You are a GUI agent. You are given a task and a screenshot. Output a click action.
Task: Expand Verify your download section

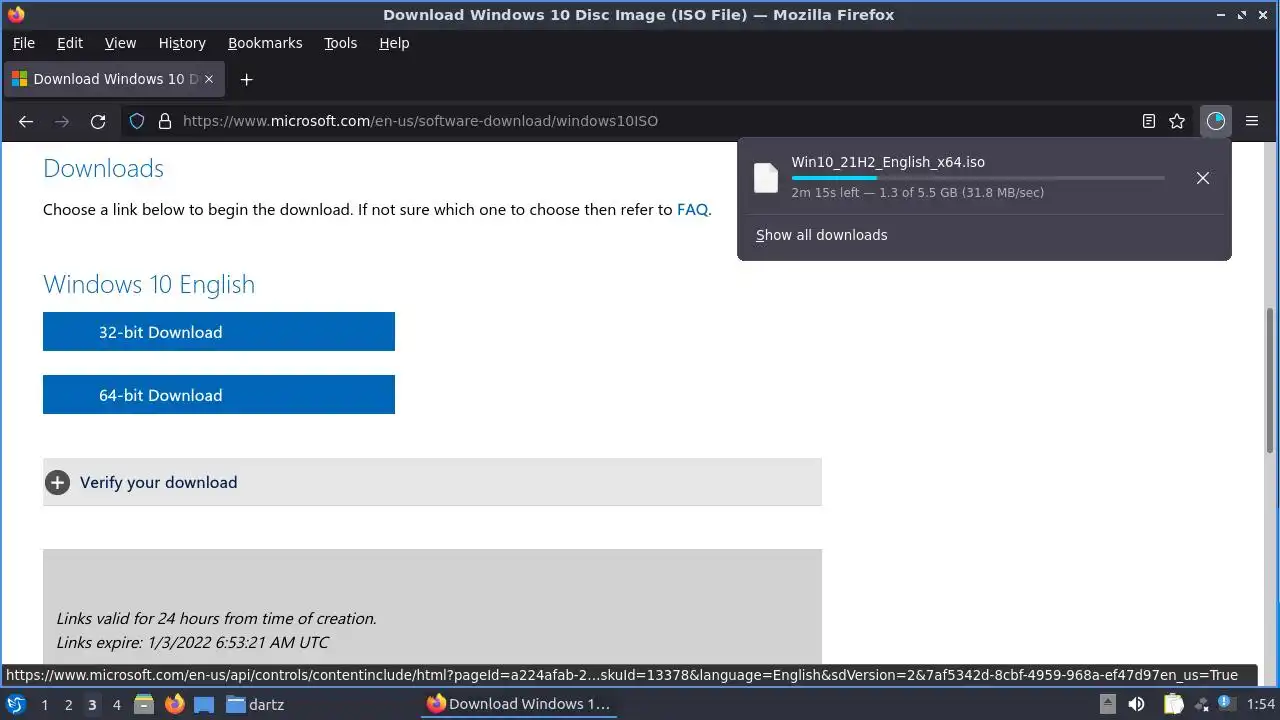click(432, 482)
